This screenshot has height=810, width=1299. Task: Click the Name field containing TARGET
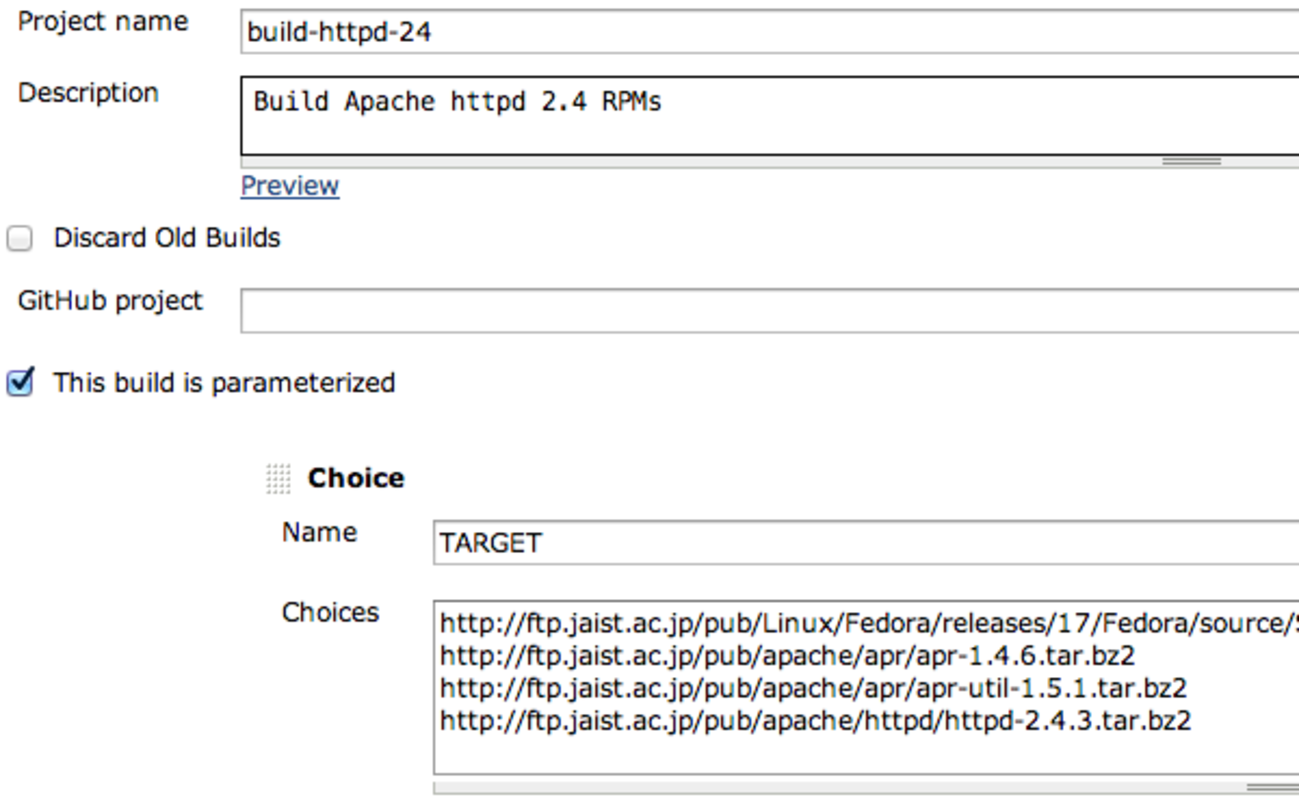[866, 543]
